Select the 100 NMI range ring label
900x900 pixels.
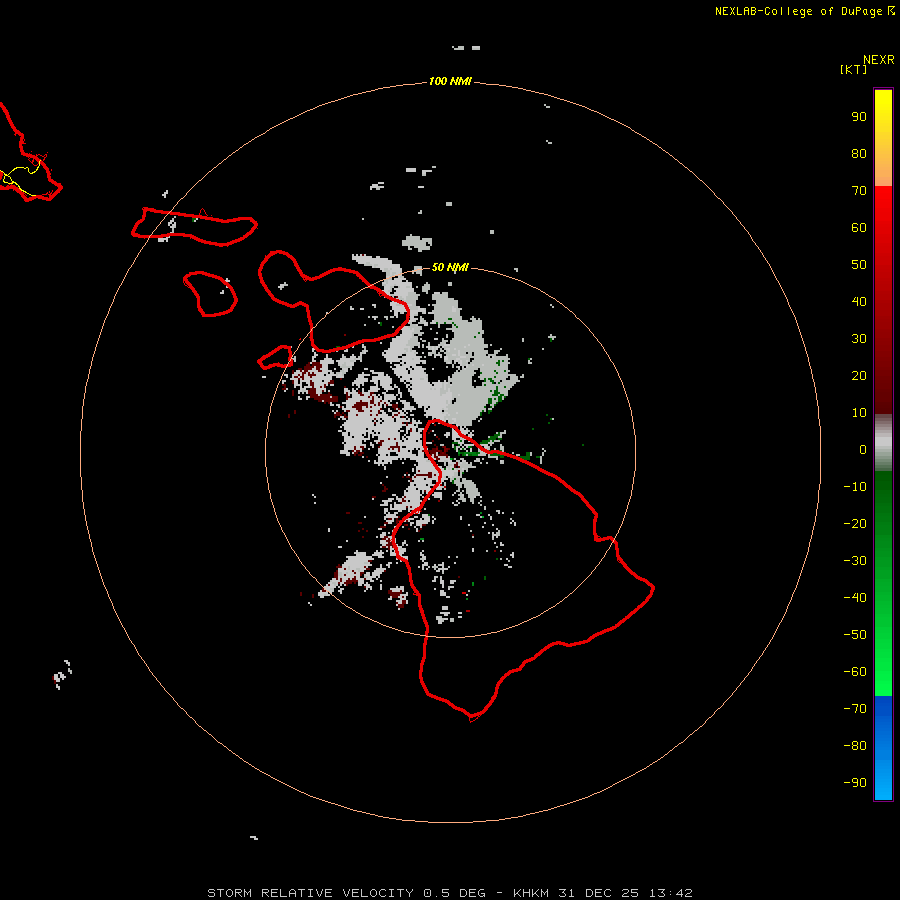[450, 82]
